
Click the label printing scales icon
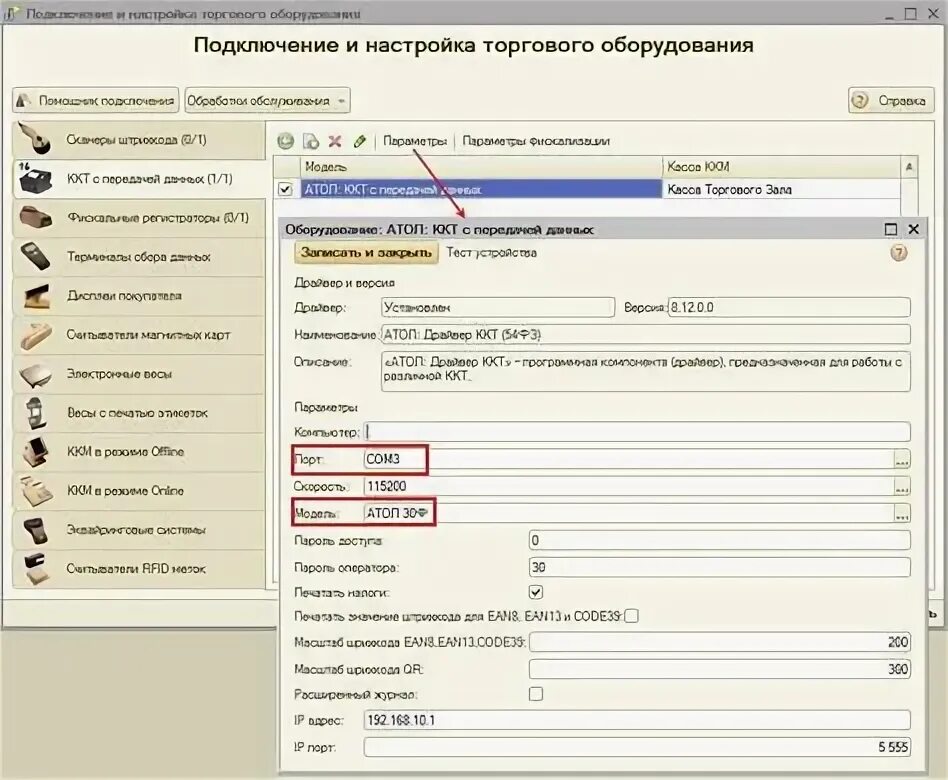(x=35, y=412)
